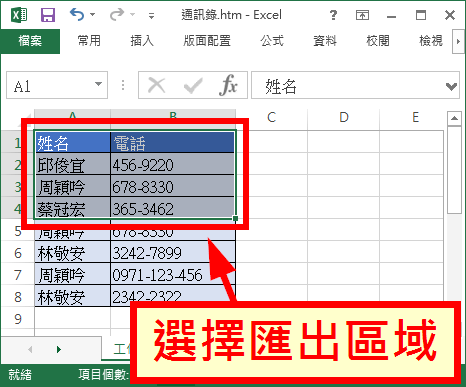Viewport: 466px width, 387px height.
Task: Select column E header
Action: tap(415, 117)
